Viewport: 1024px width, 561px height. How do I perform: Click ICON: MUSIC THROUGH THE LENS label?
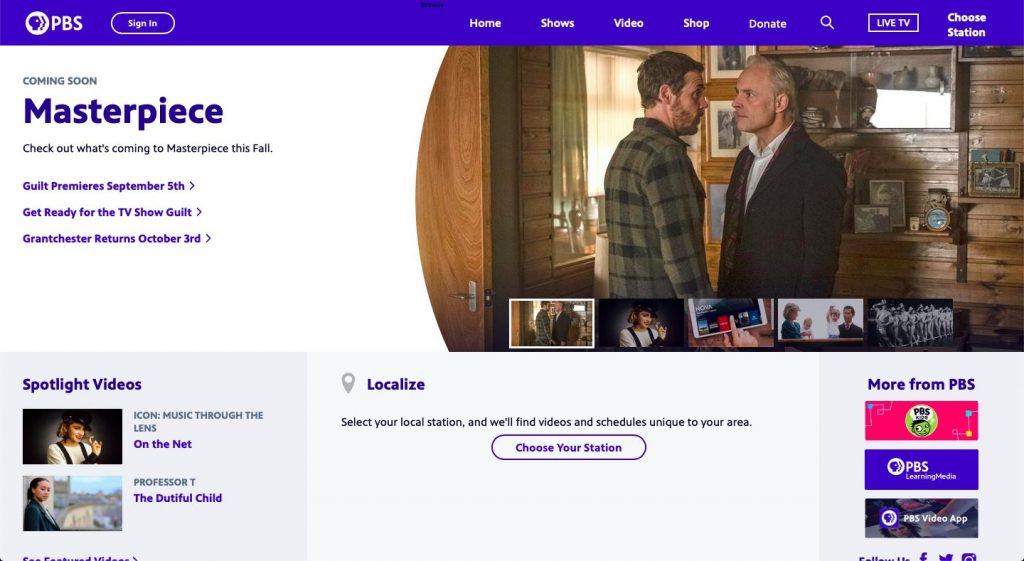(x=199, y=421)
